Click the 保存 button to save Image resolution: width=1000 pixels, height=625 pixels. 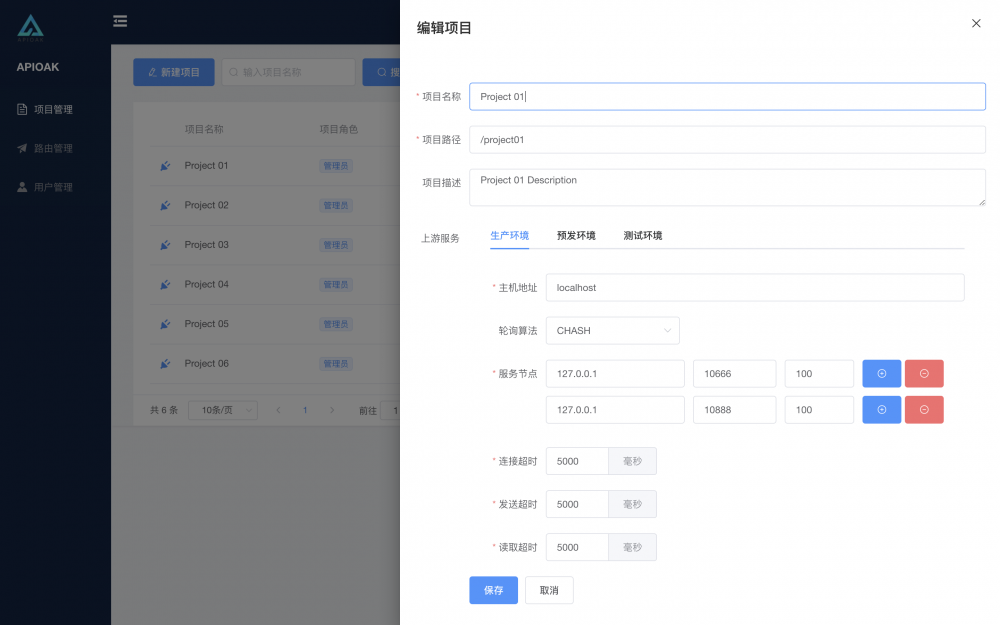pos(493,590)
